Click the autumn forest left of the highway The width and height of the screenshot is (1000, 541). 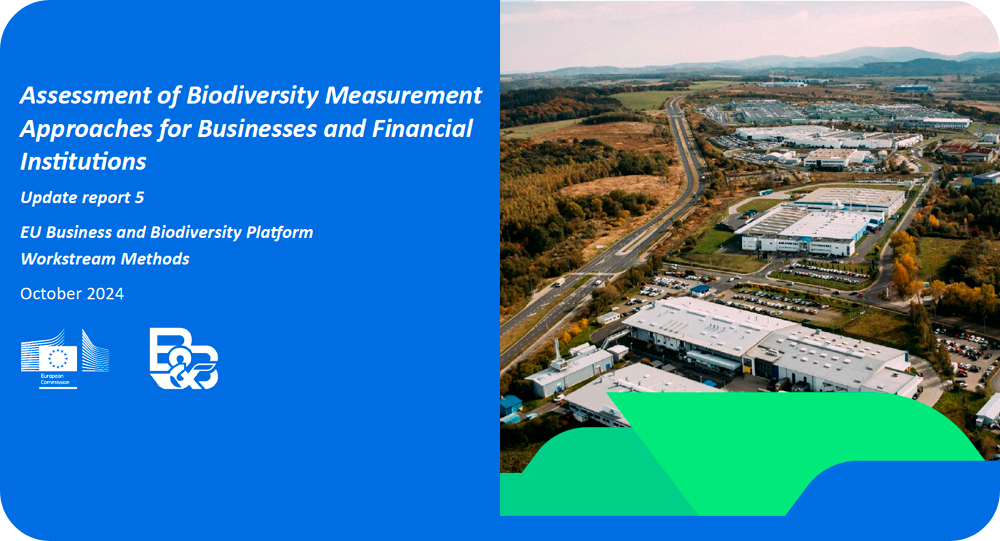[560, 200]
